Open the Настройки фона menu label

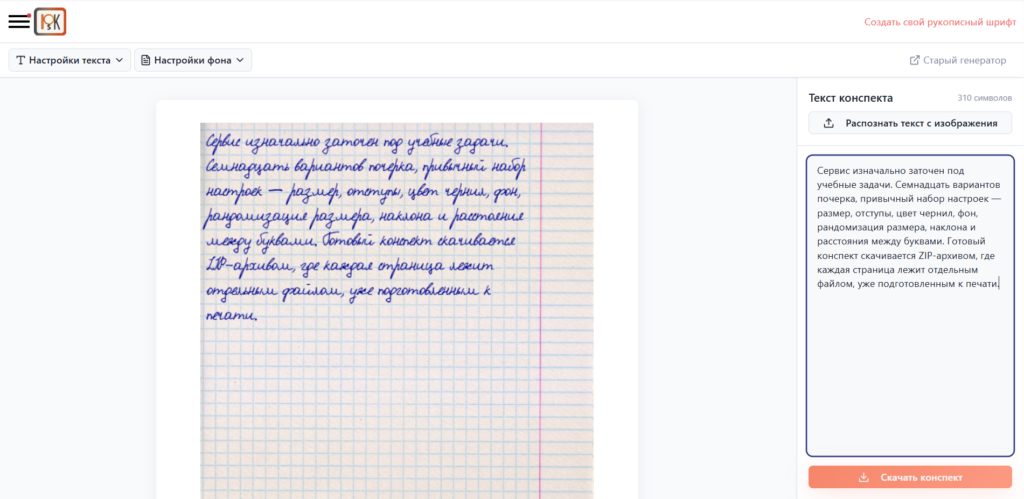(193, 61)
